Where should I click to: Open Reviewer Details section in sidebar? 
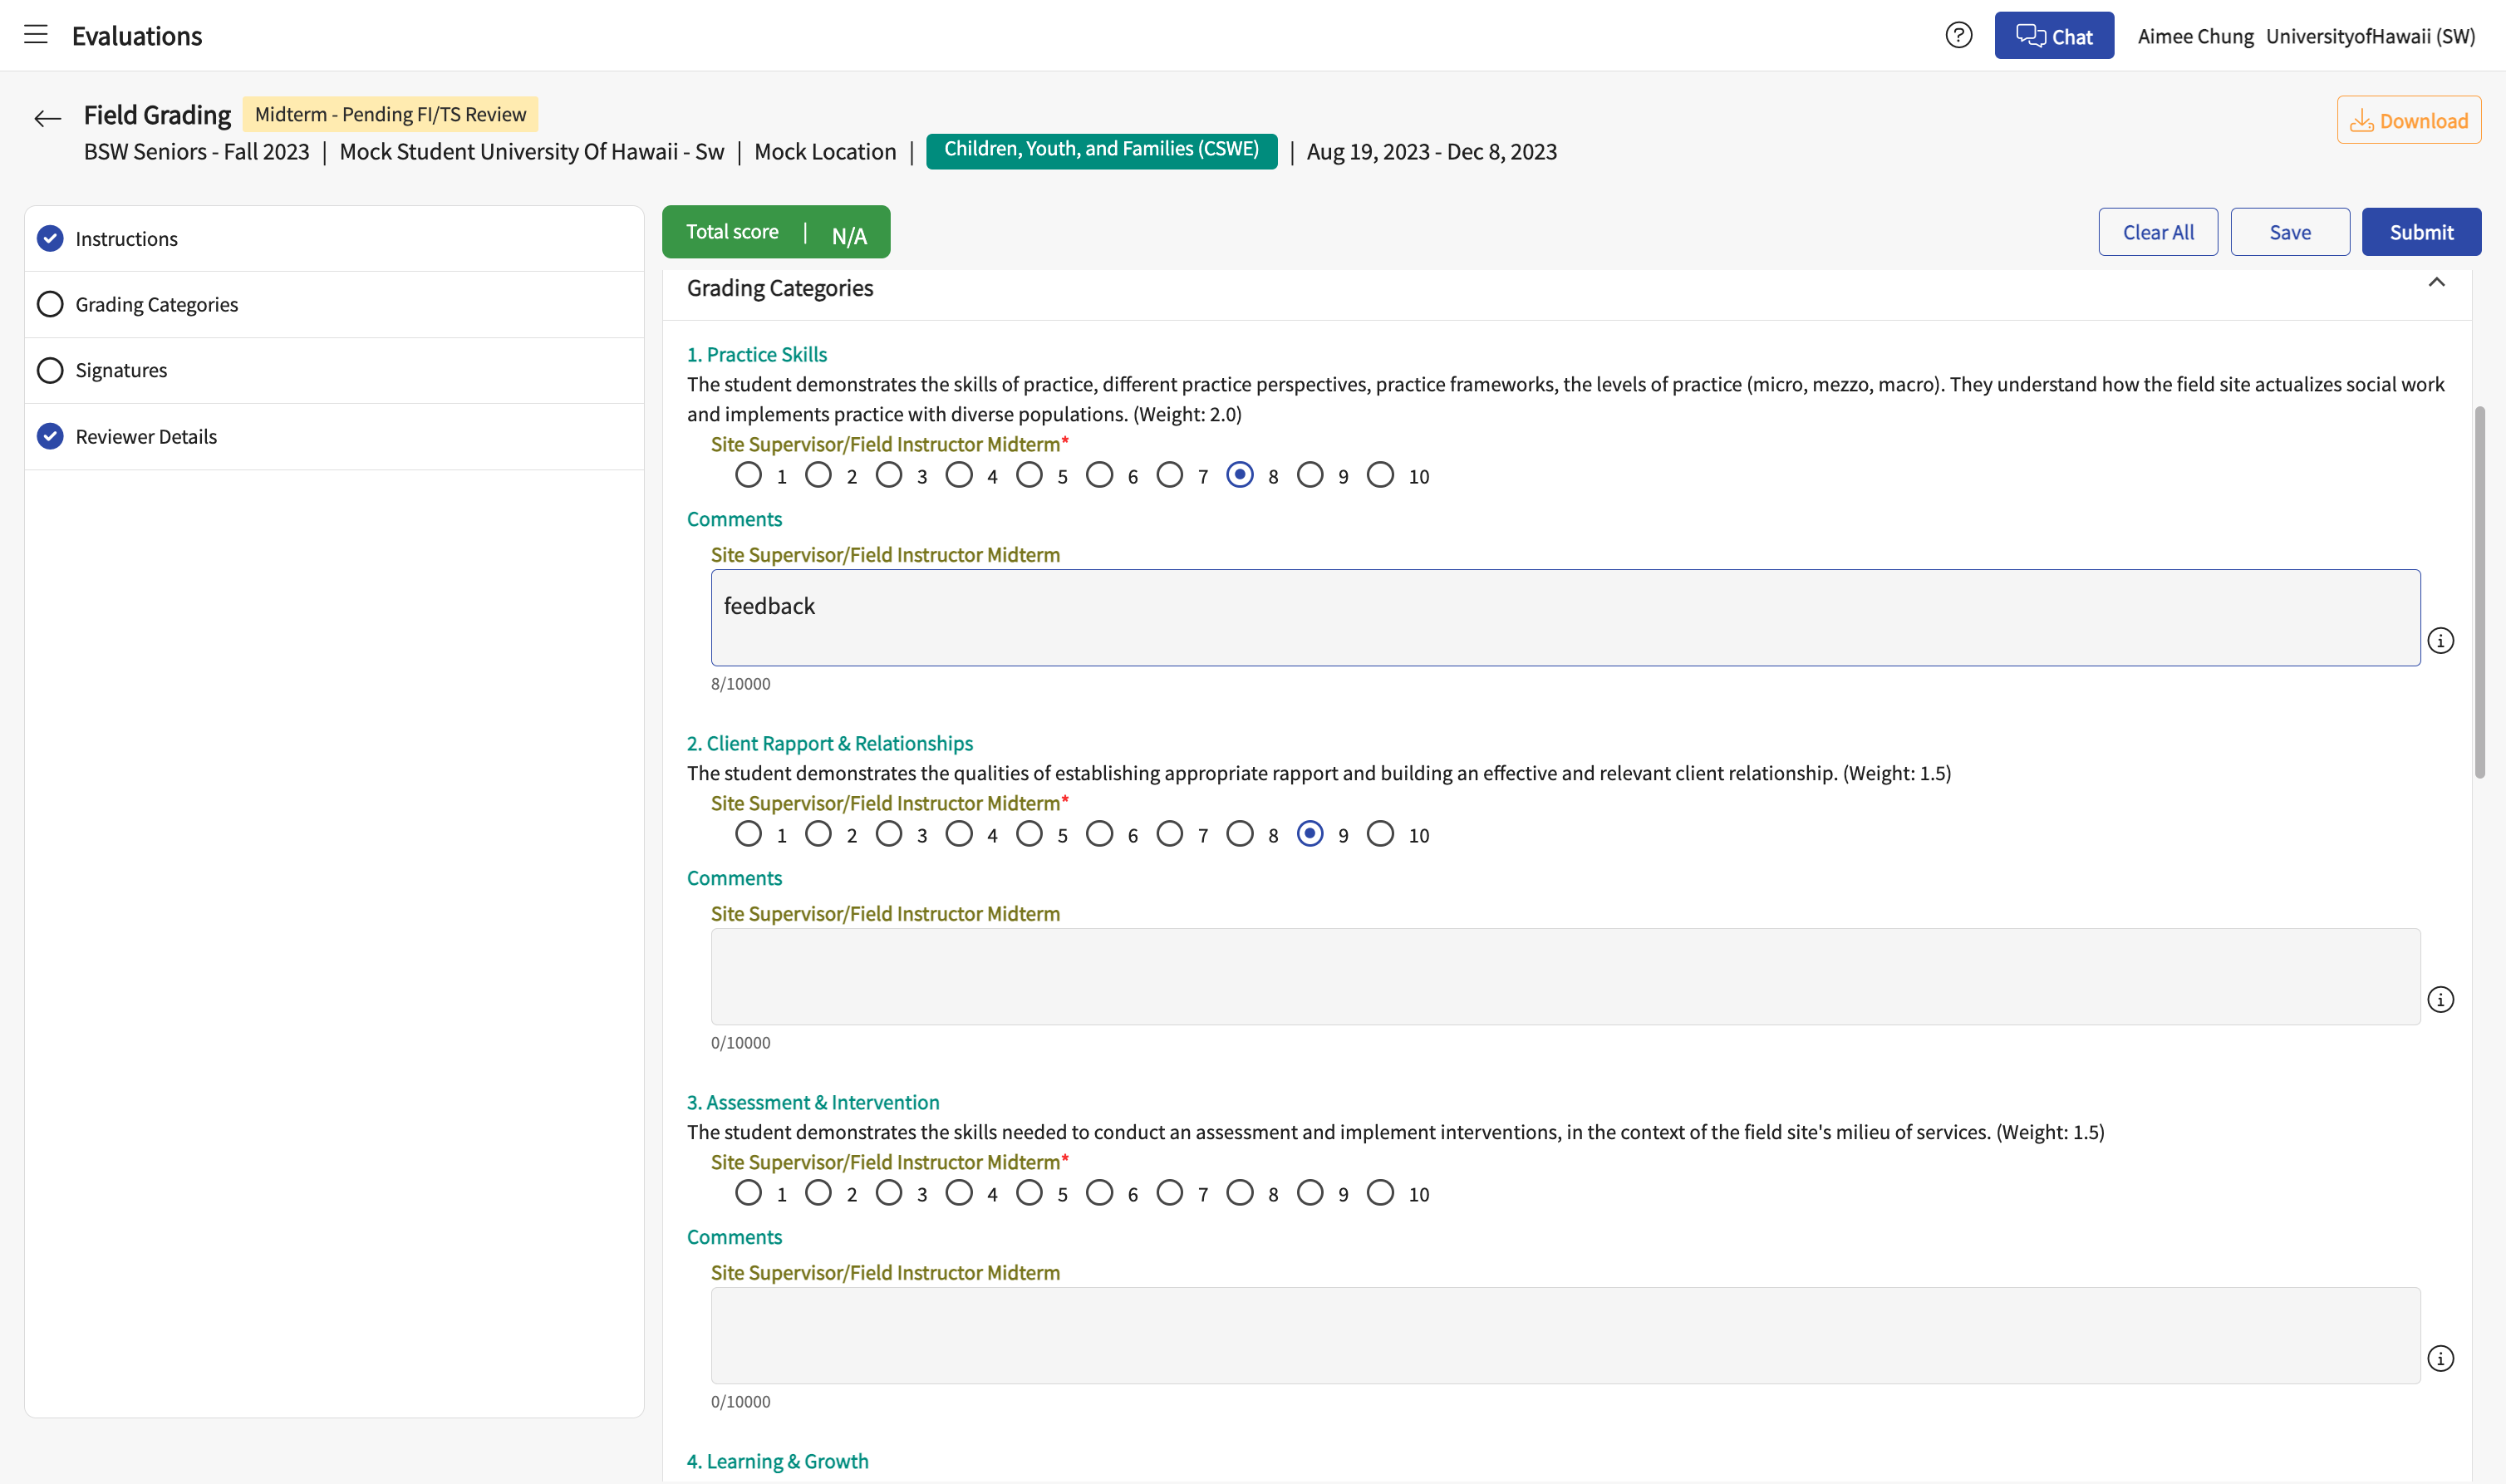[x=334, y=436]
